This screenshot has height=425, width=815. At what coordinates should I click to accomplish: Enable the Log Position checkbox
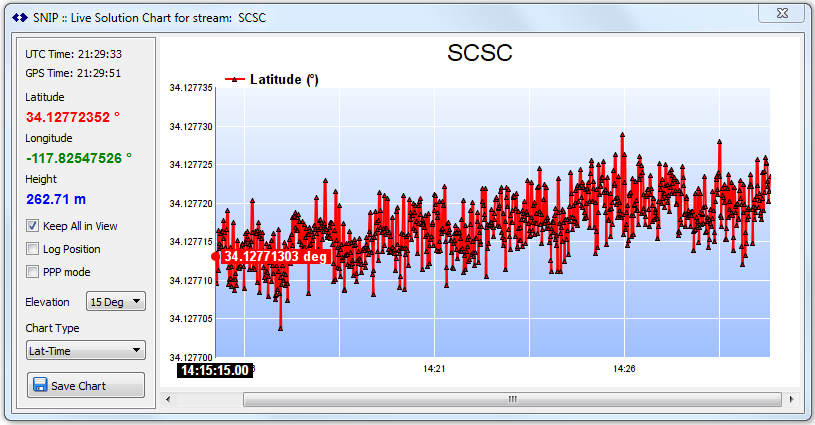pyautogui.click(x=33, y=249)
